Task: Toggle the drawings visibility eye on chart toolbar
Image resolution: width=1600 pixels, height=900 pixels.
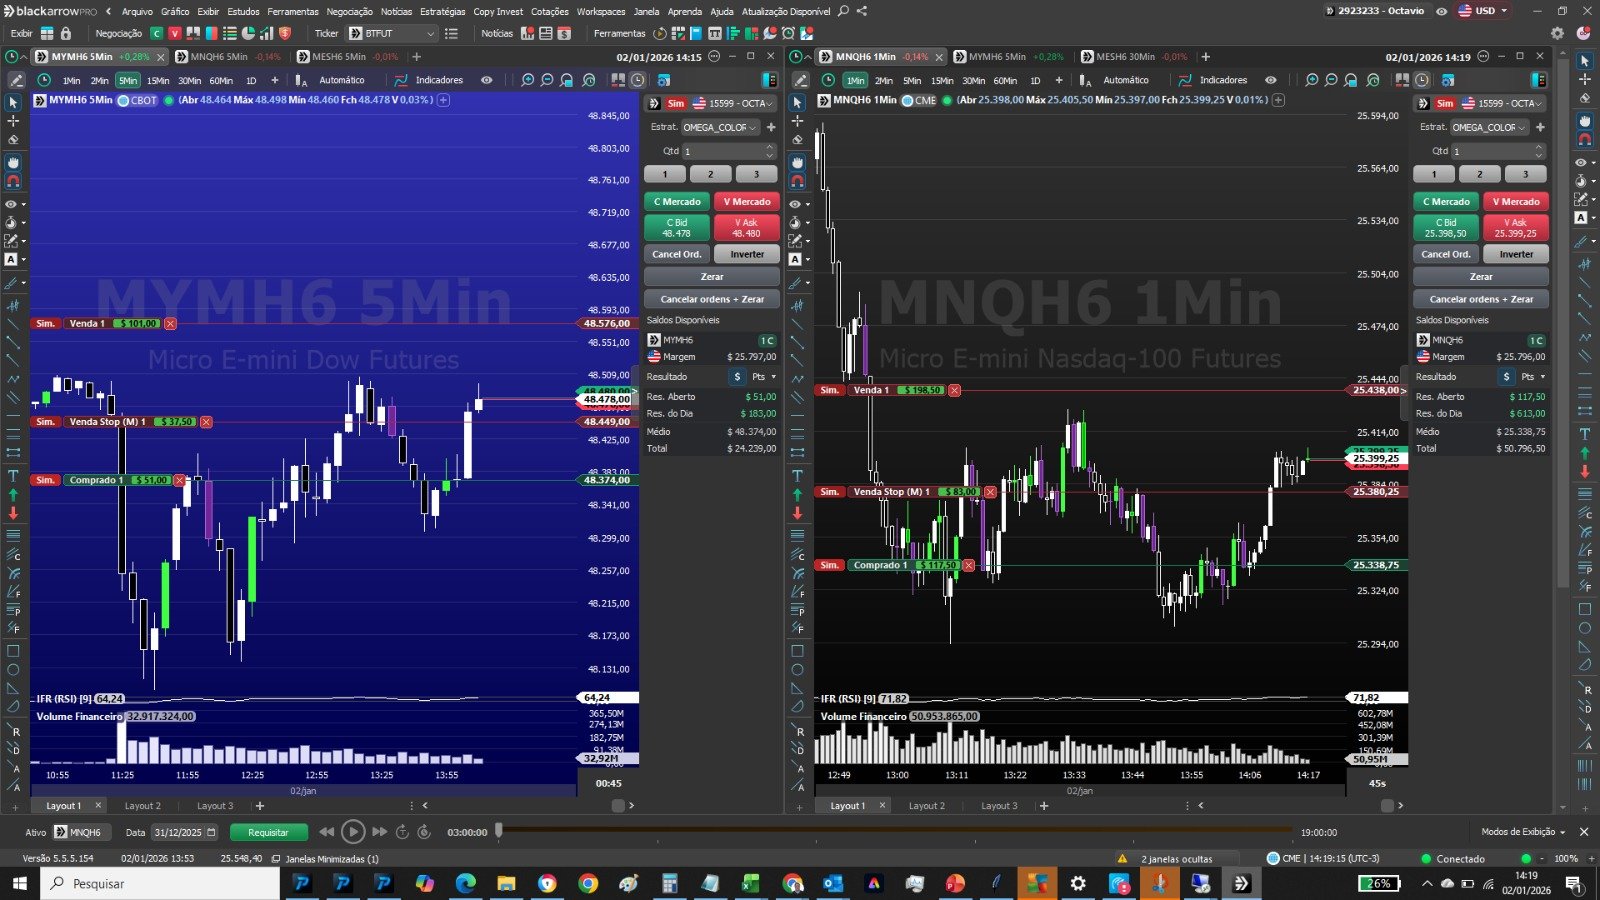Action: coord(487,80)
